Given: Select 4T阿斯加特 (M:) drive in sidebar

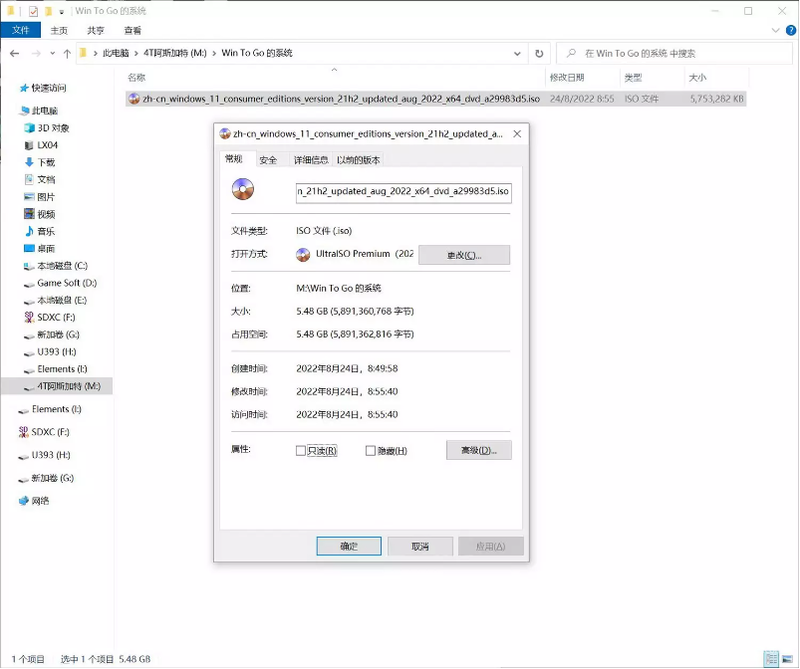Looking at the screenshot, I should [62, 386].
